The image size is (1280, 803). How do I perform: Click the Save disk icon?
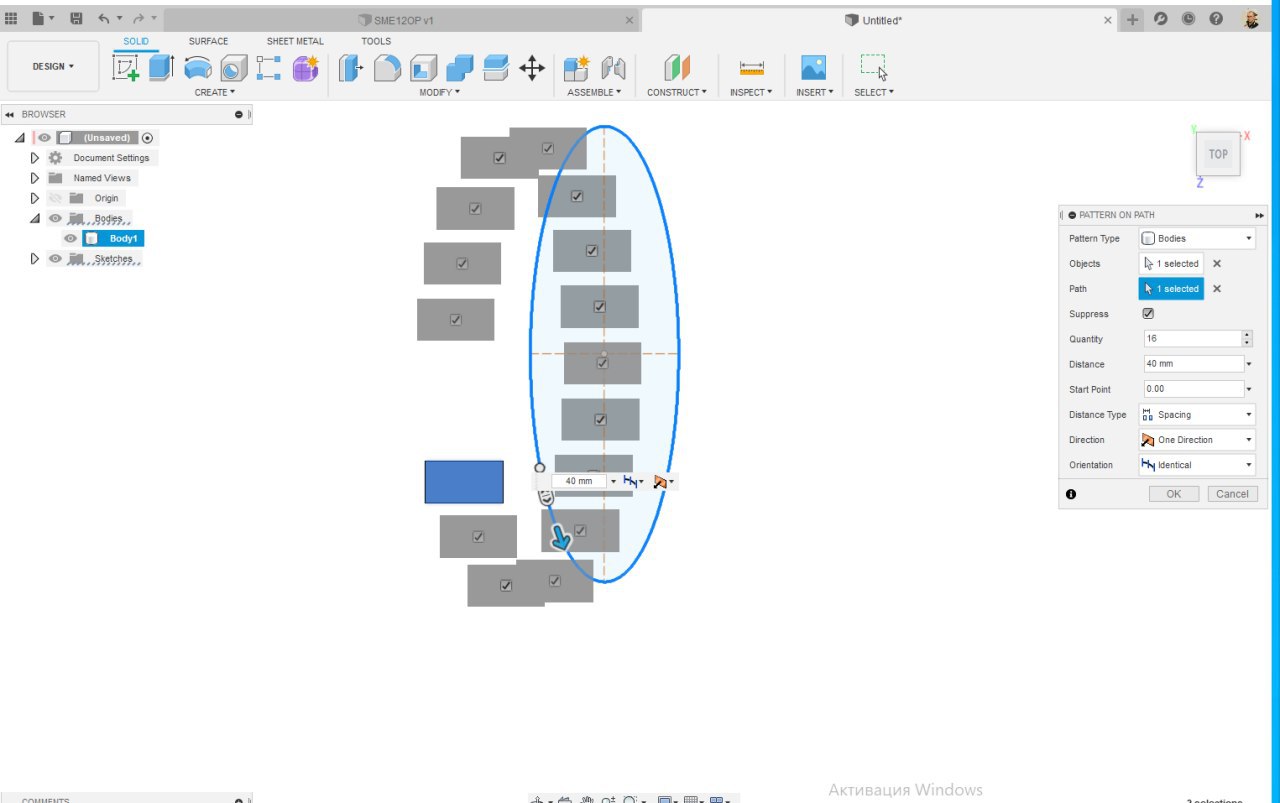point(76,19)
